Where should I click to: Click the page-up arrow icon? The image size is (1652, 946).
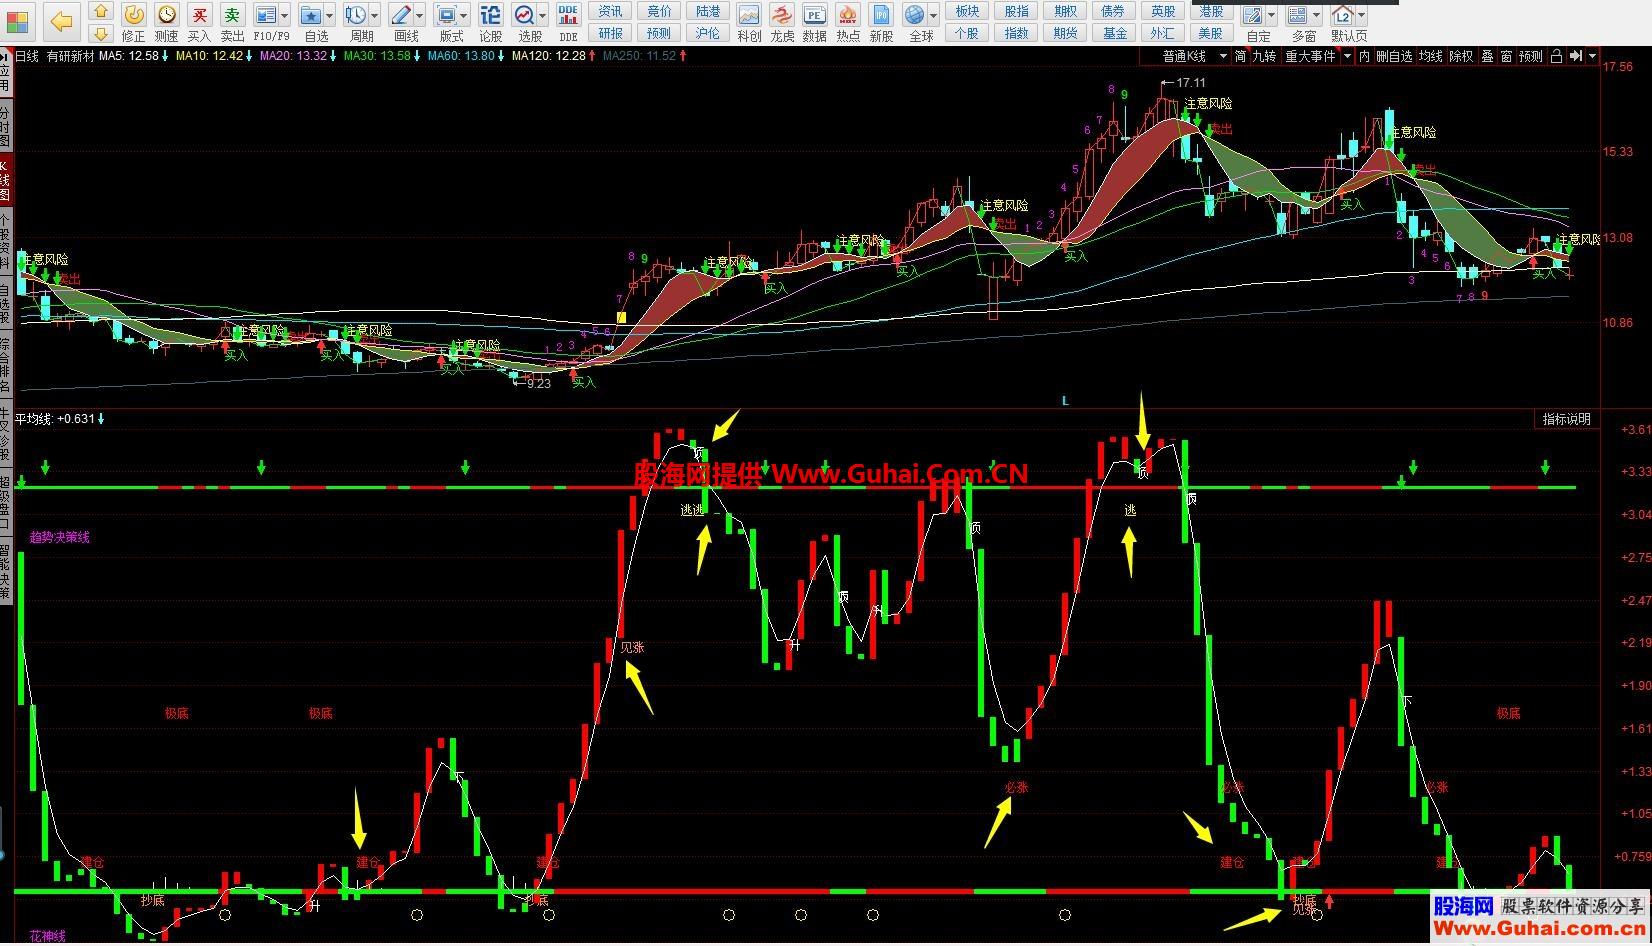pos(100,11)
